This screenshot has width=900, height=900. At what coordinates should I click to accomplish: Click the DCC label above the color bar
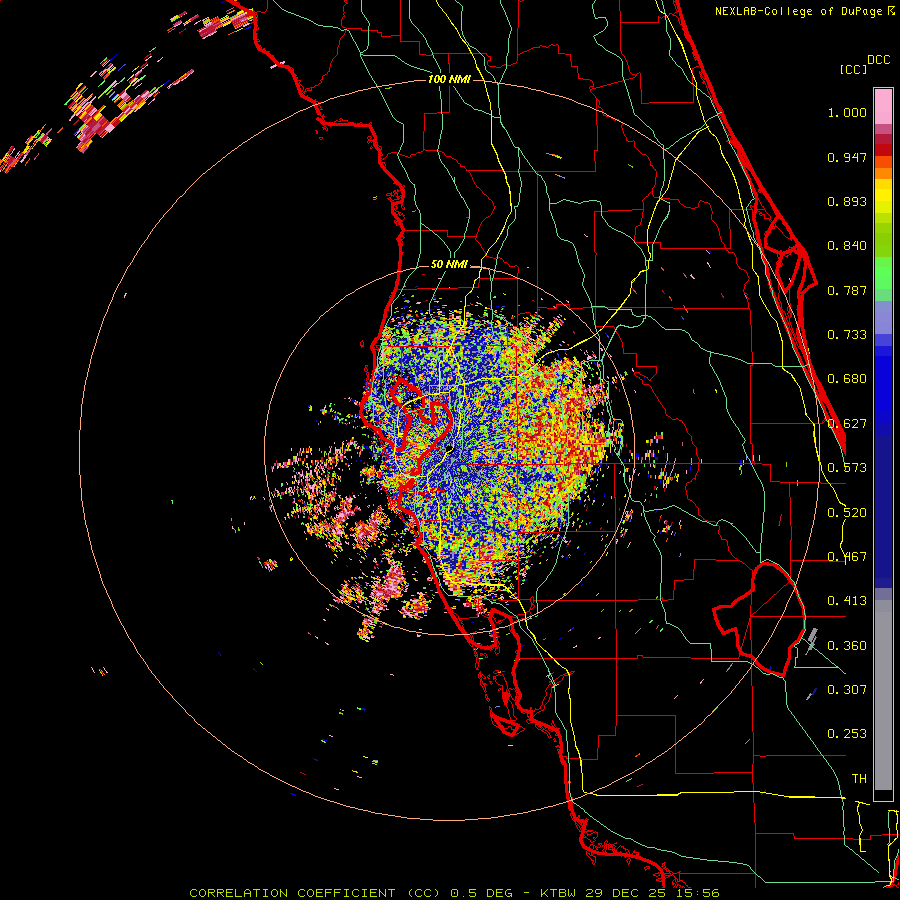[879, 60]
